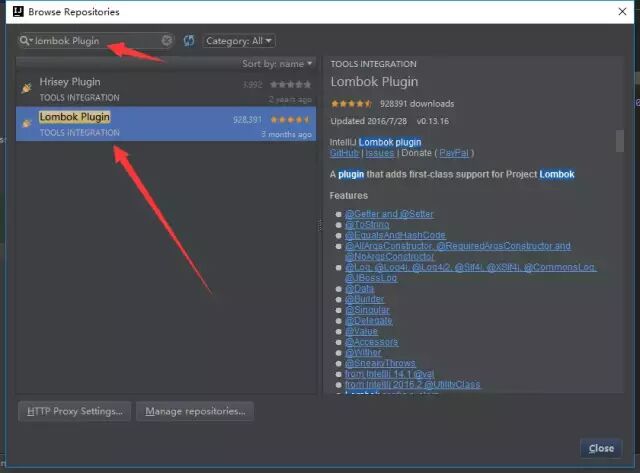Image resolution: width=640 pixels, height=473 pixels.
Task: Open the @Builder feature link
Action: (364, 299)
